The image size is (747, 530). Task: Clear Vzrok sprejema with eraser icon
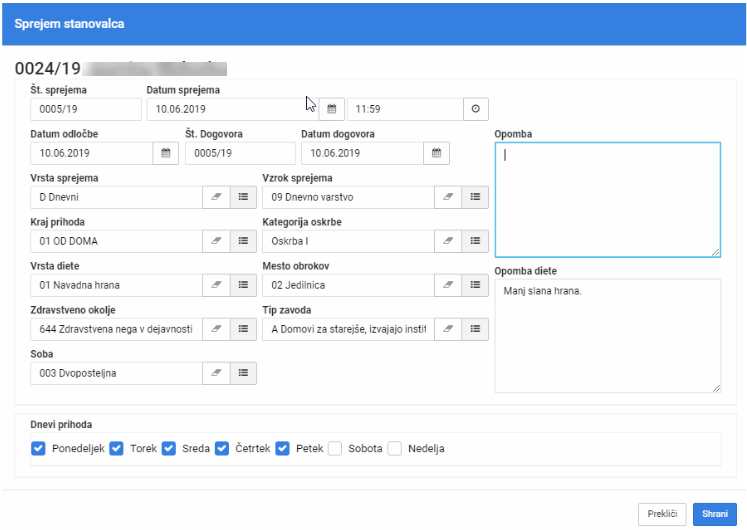point(448,197)
